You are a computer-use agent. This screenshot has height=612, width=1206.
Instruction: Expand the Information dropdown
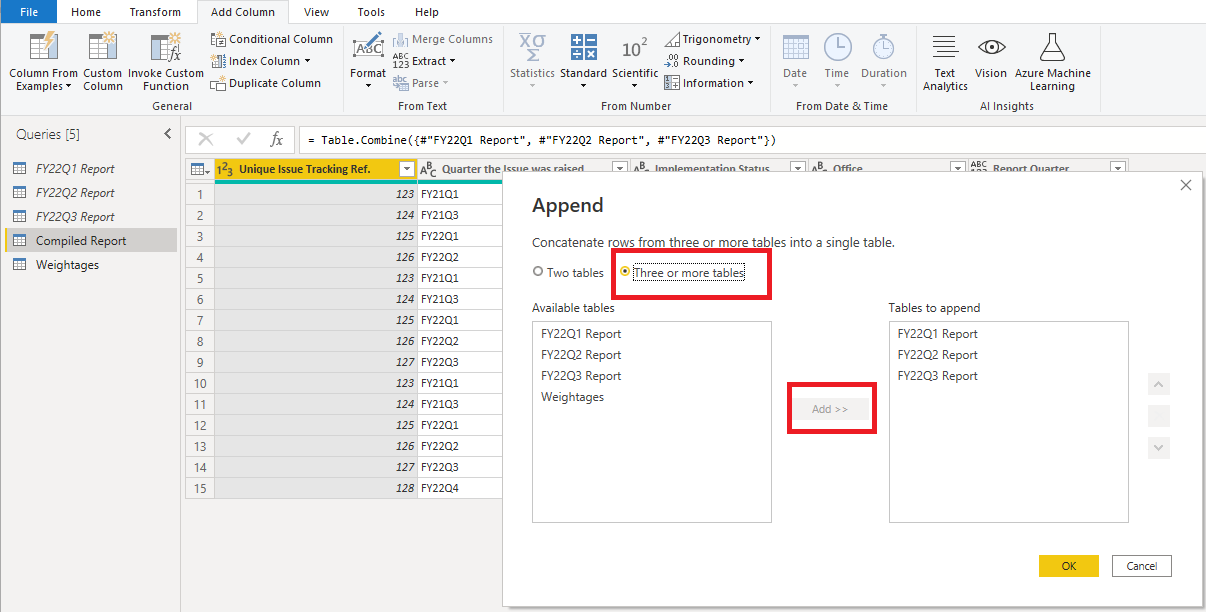[750, 84]
